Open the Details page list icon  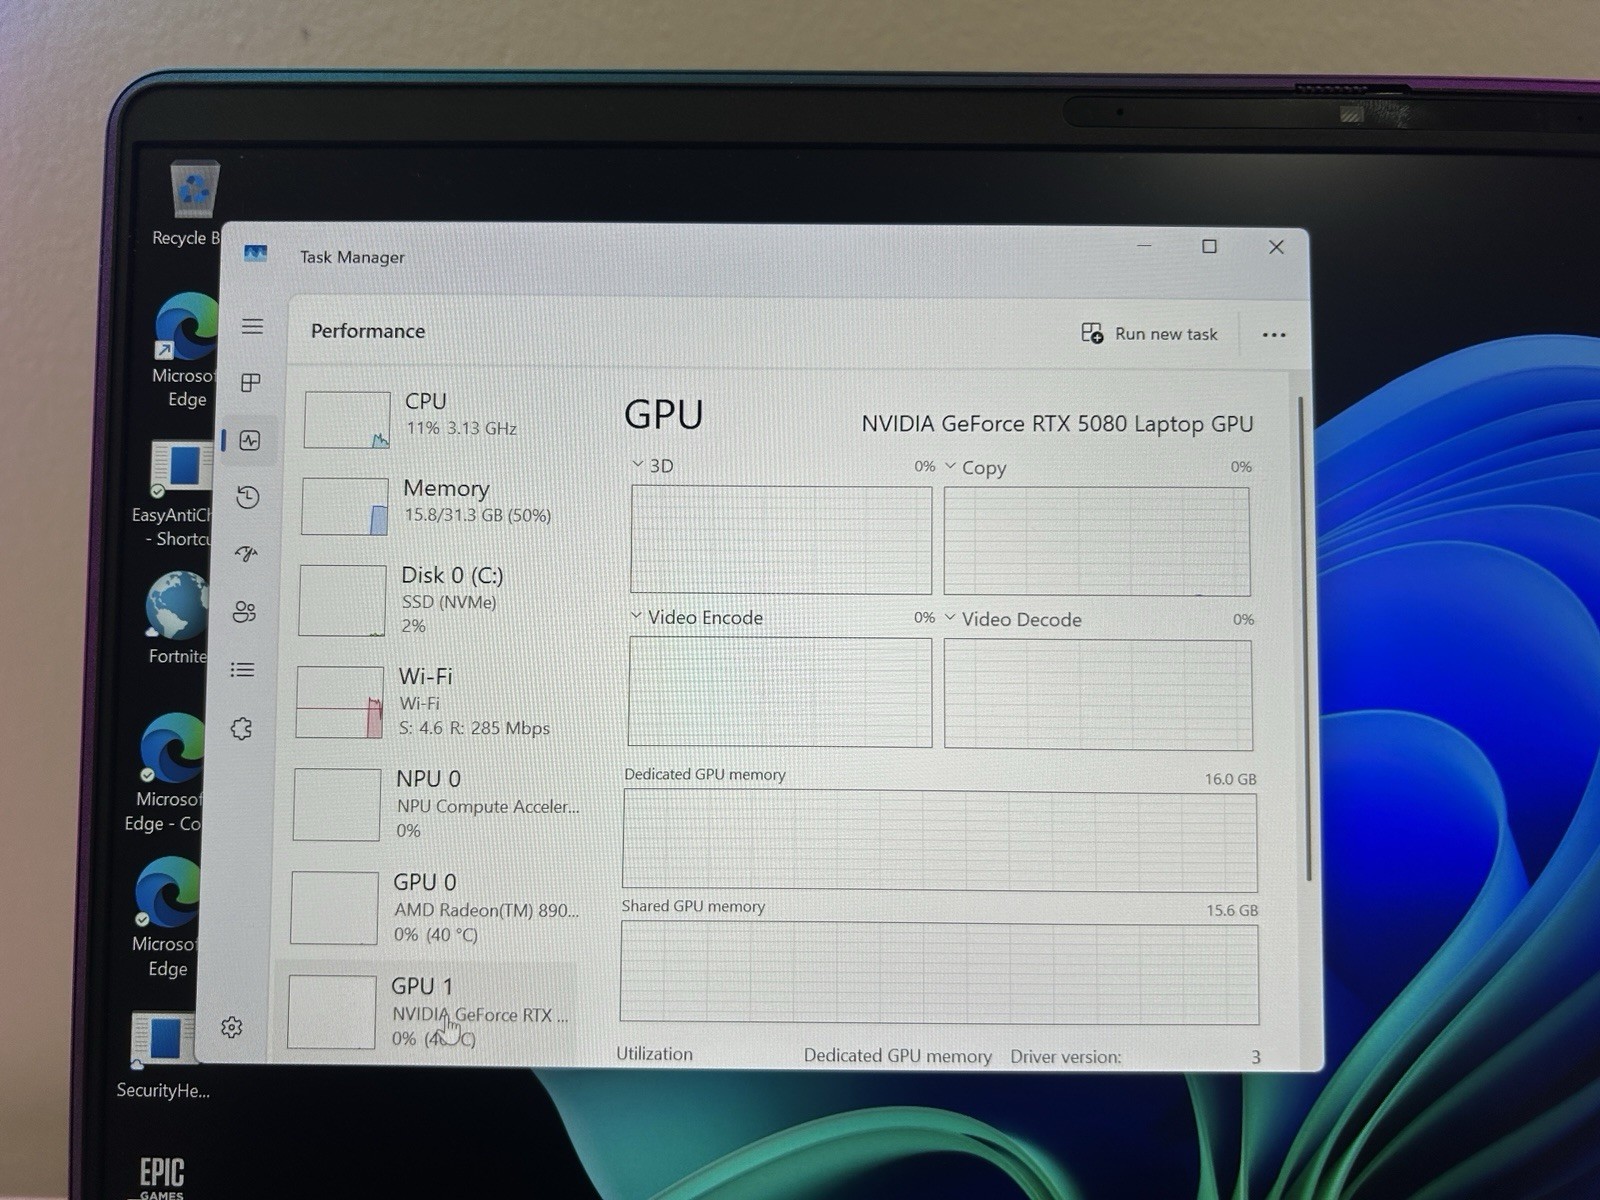[242, 669]
